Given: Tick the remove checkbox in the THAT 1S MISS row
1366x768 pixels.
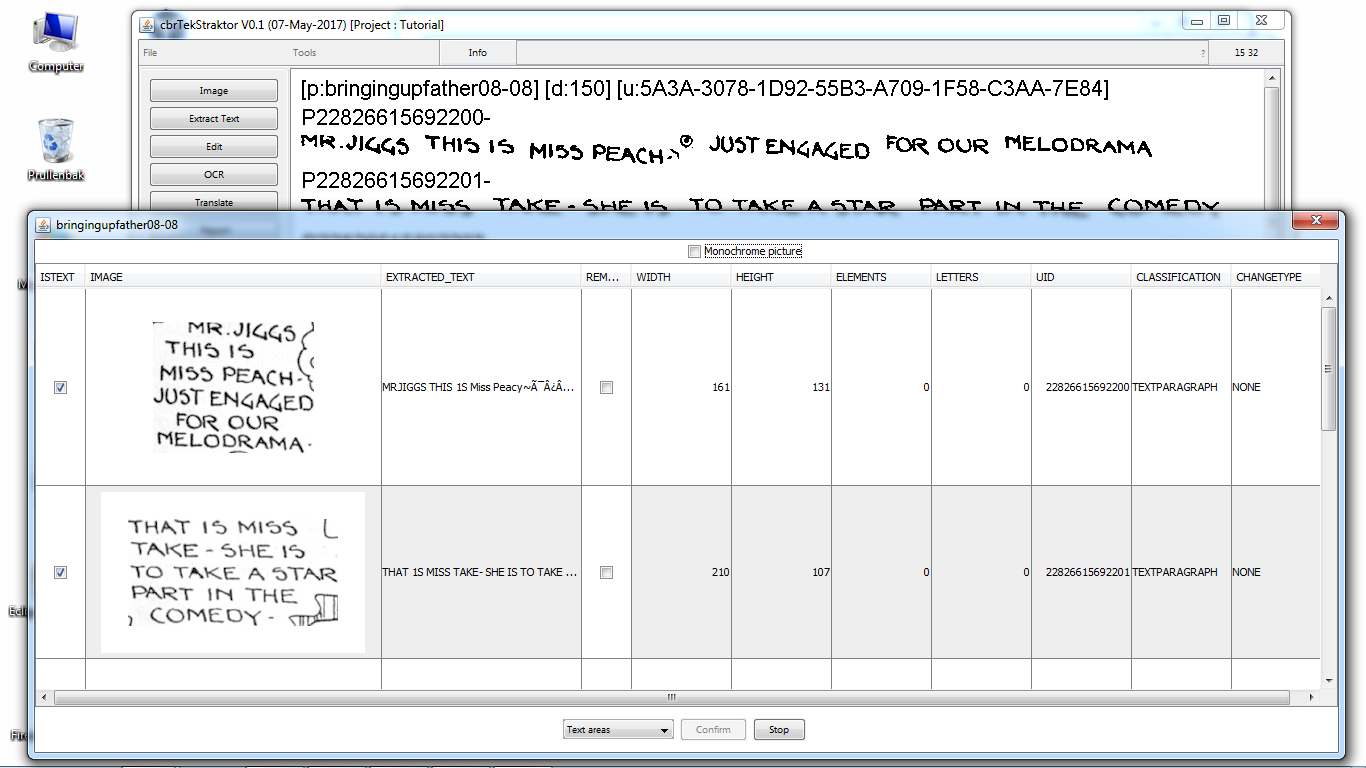Looking at the screenshot, I should 606,572.
